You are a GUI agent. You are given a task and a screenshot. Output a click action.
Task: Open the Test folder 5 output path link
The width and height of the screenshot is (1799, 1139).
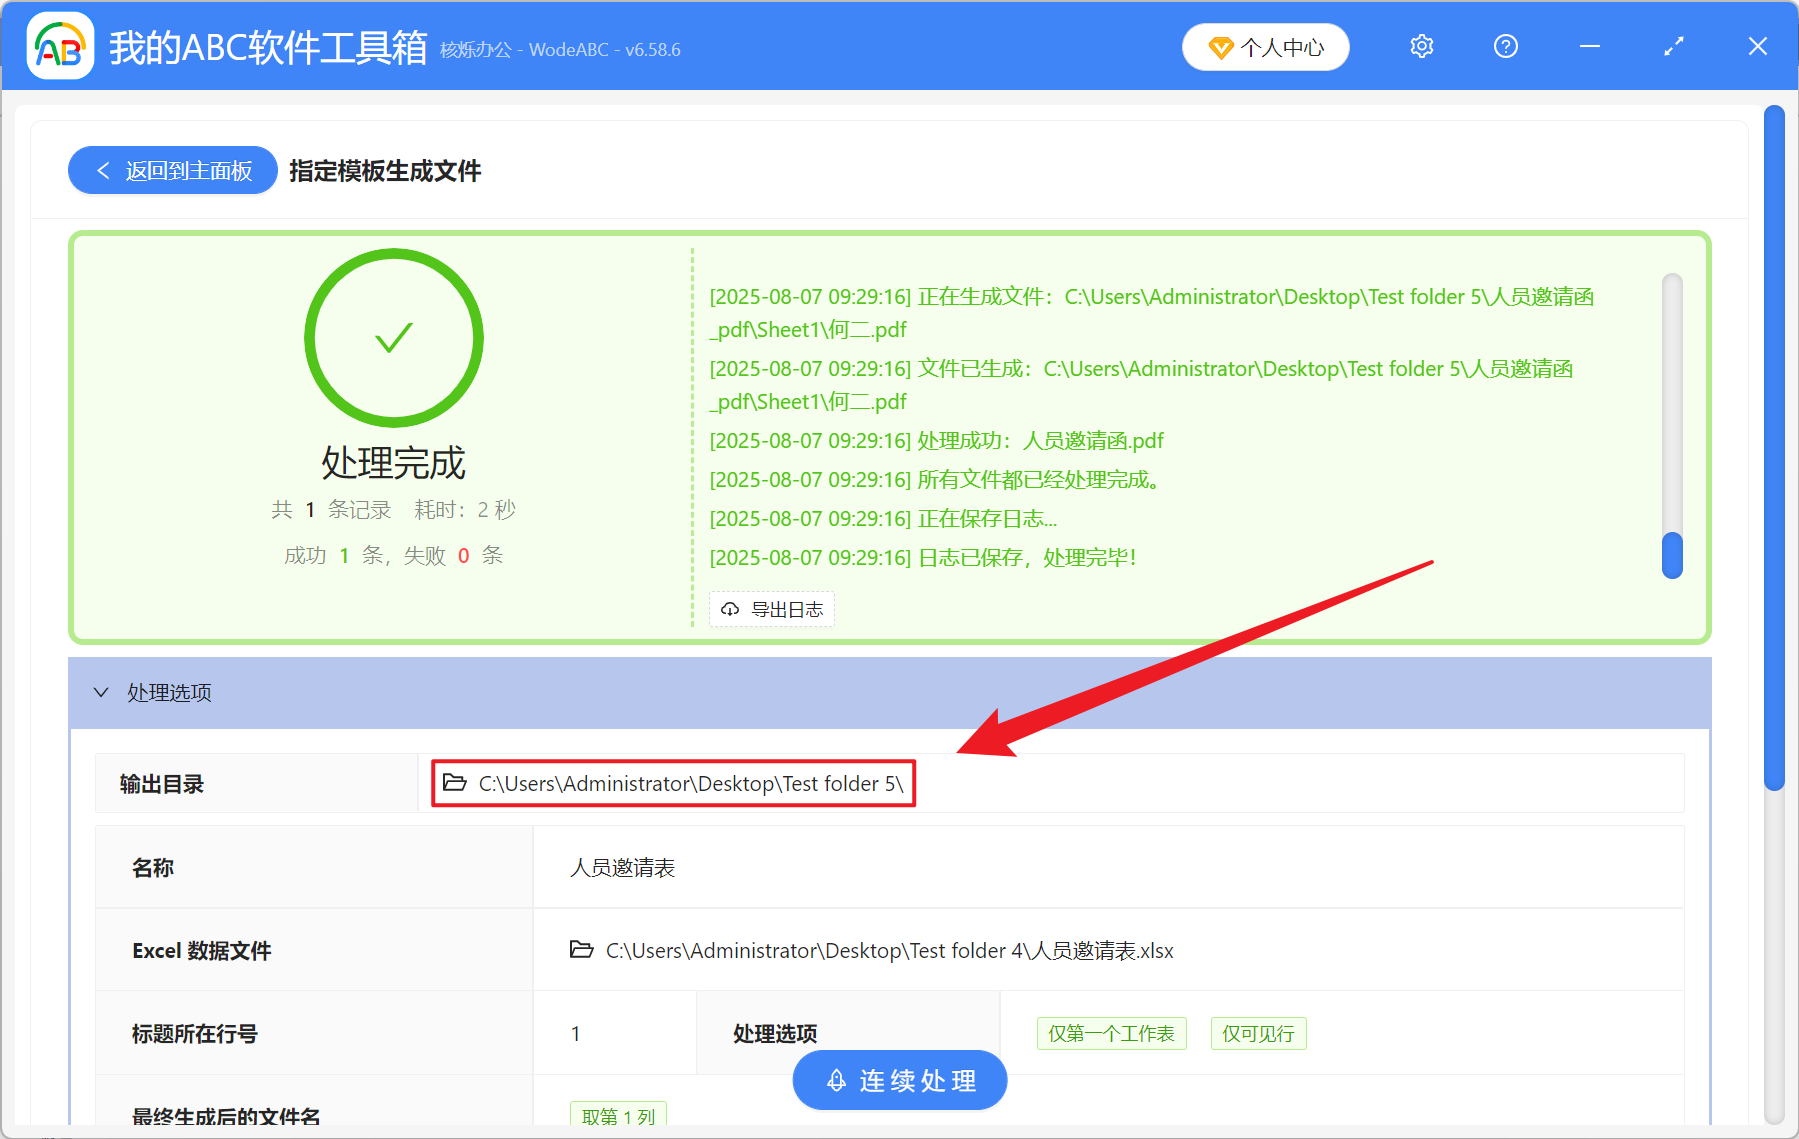coord(691,783)
